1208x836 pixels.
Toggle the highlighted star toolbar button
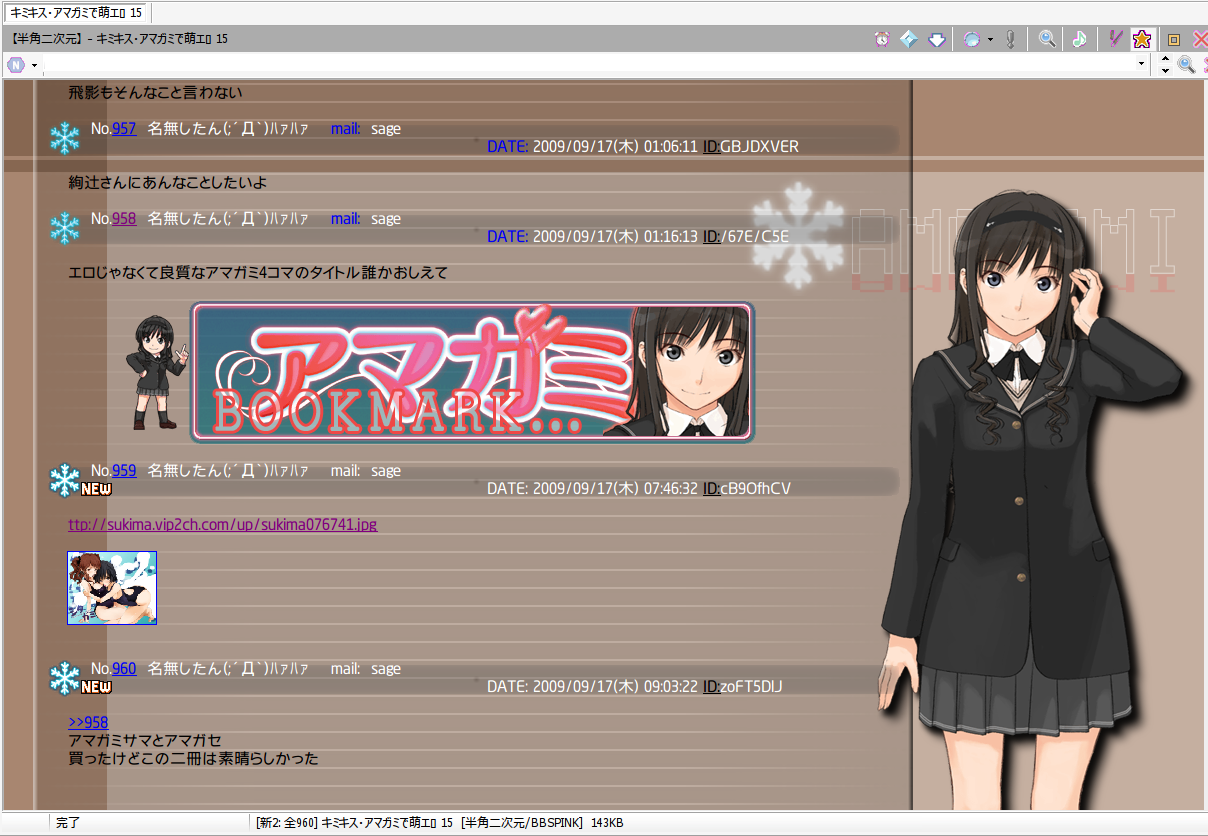[1142, 39]
